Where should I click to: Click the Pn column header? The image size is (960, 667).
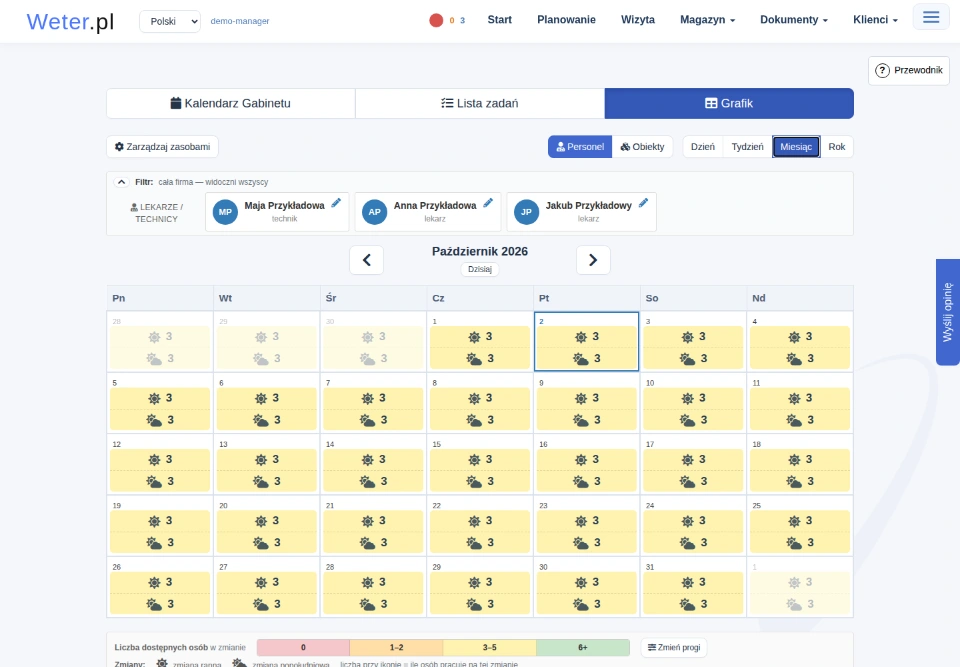[x=160, y=298]
